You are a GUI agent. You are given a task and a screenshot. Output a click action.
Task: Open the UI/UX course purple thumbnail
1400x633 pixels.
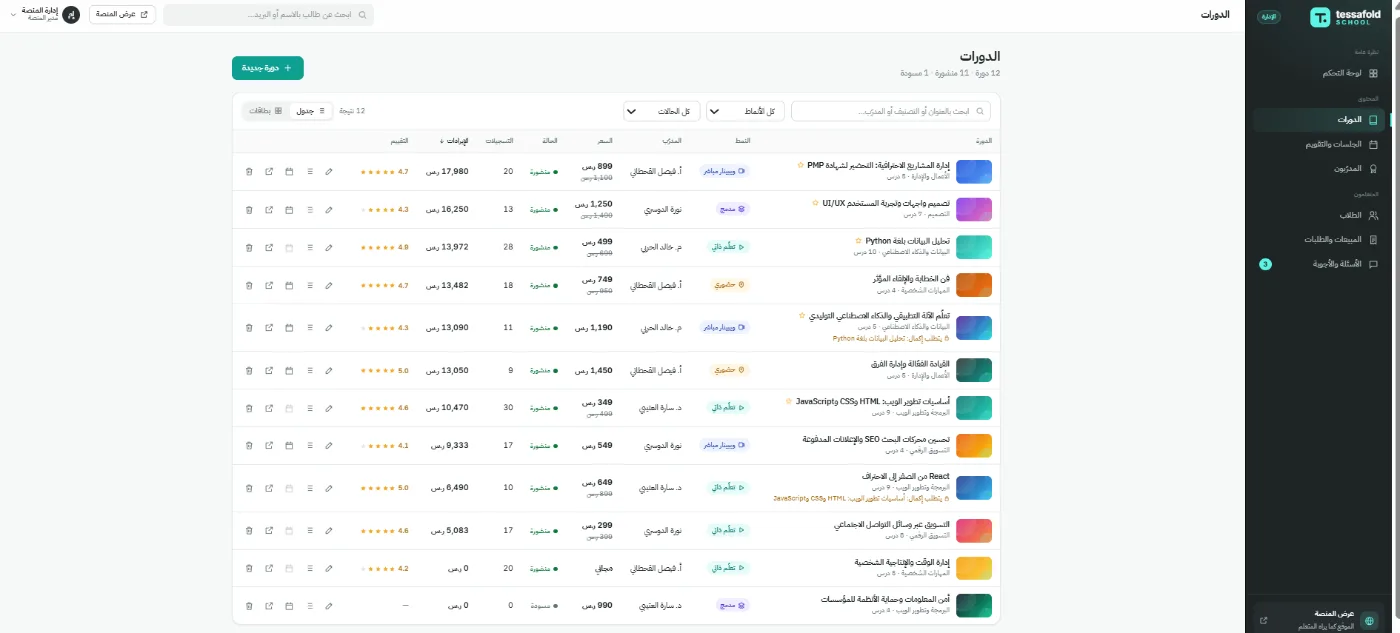tap(974, 210)
